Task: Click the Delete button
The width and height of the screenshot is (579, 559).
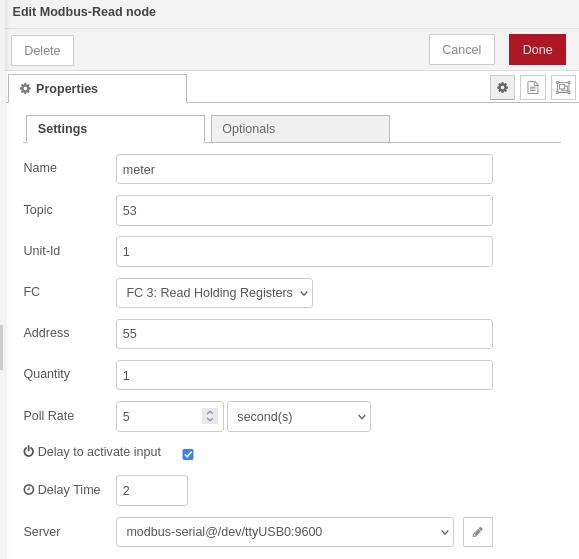Action: click(42, 51)
